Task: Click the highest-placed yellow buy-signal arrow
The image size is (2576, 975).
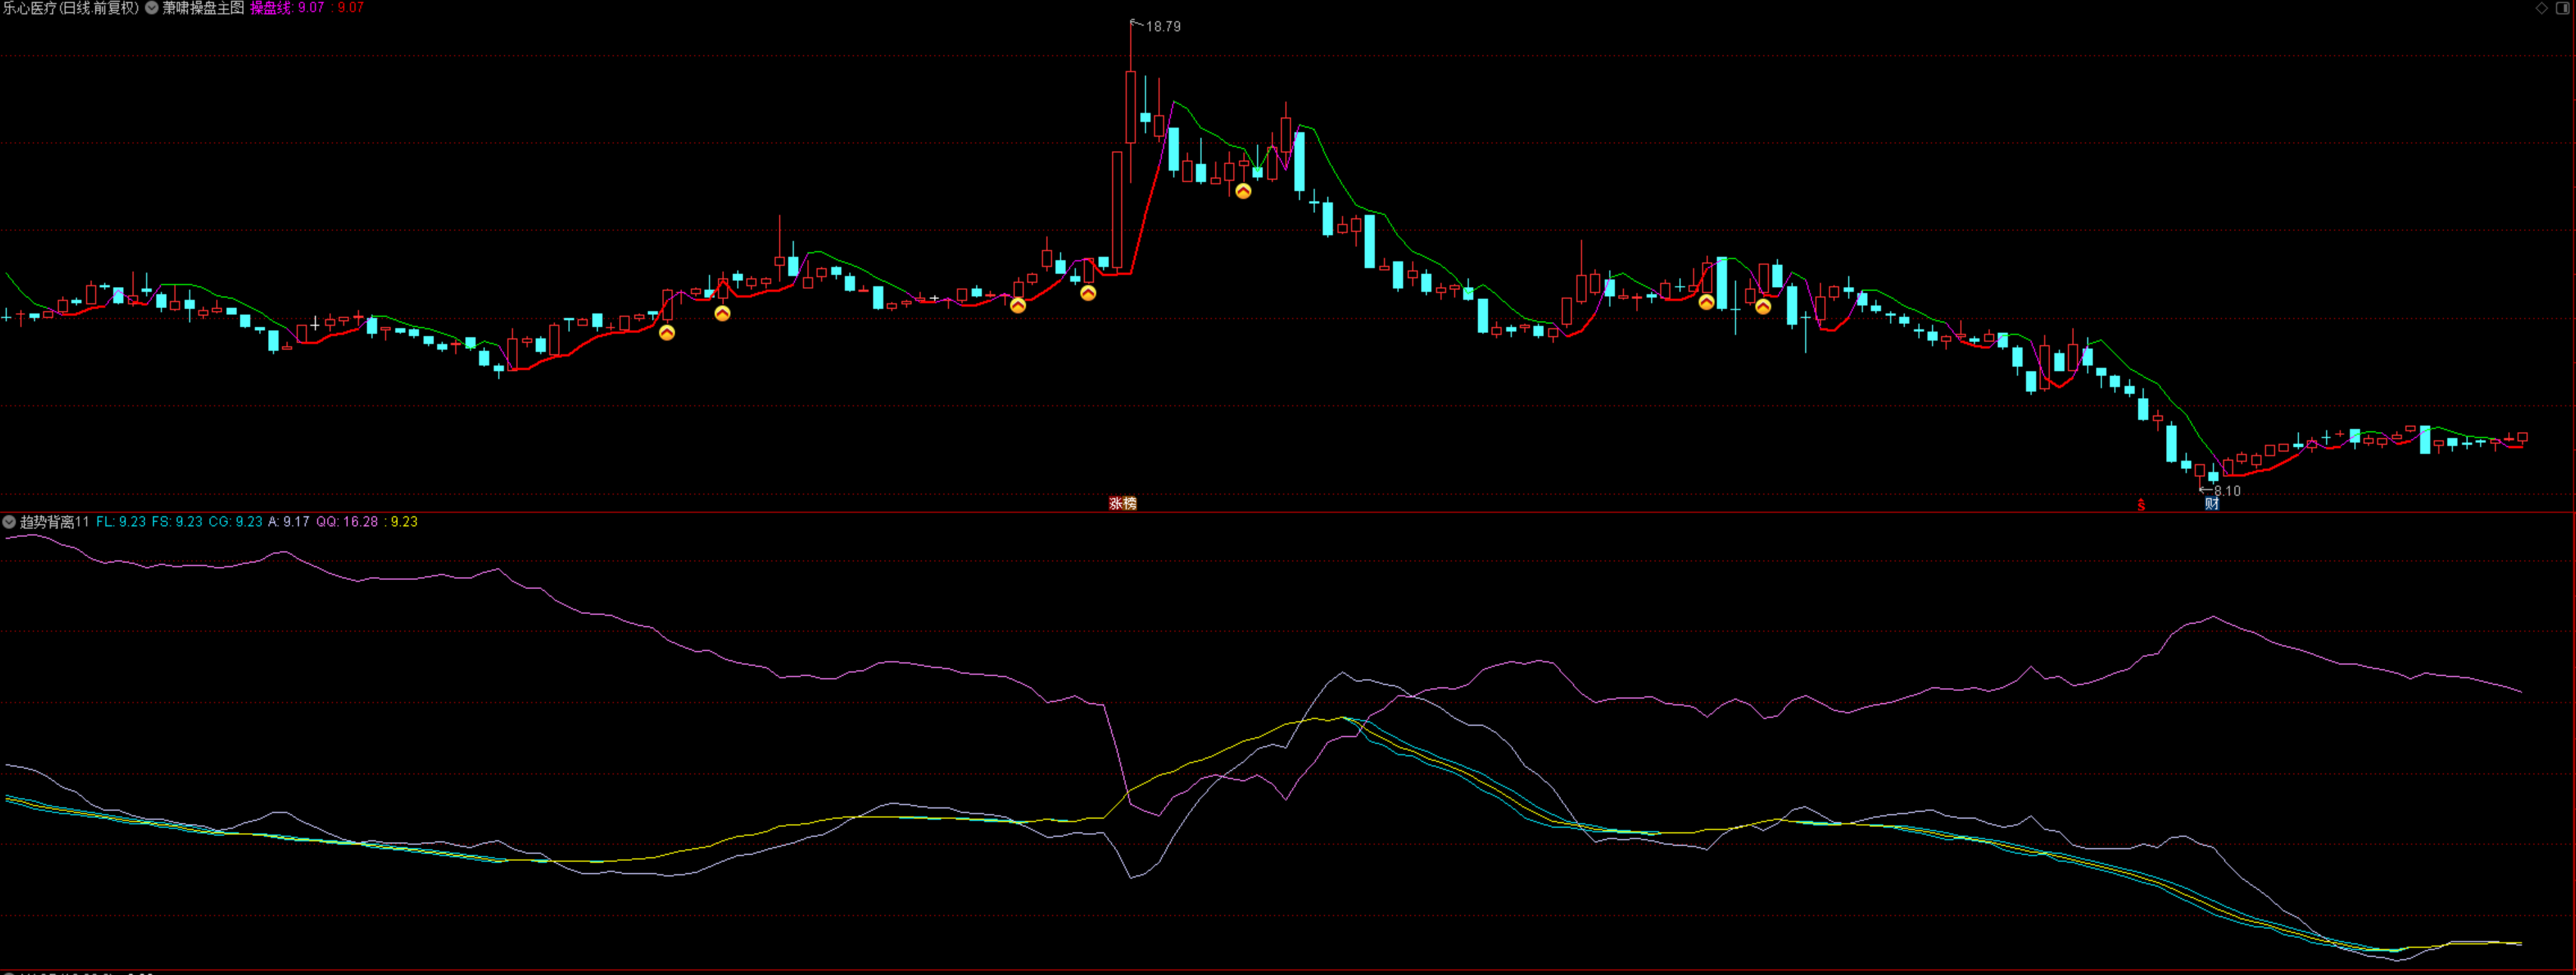Action: 1243,191
